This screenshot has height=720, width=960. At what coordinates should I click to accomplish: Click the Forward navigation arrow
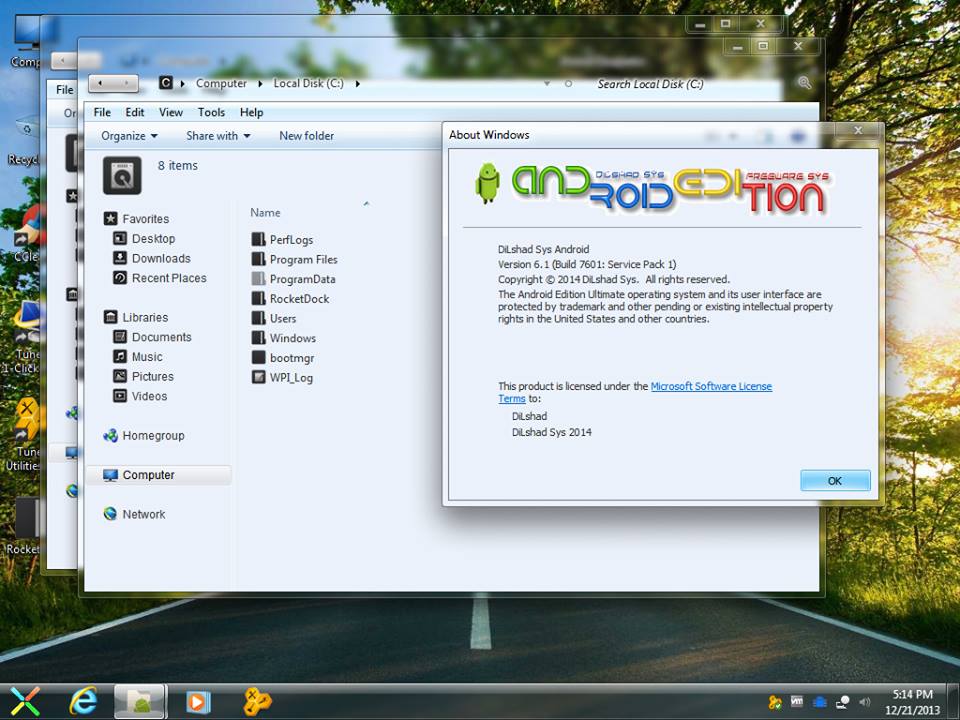[127, 83]
